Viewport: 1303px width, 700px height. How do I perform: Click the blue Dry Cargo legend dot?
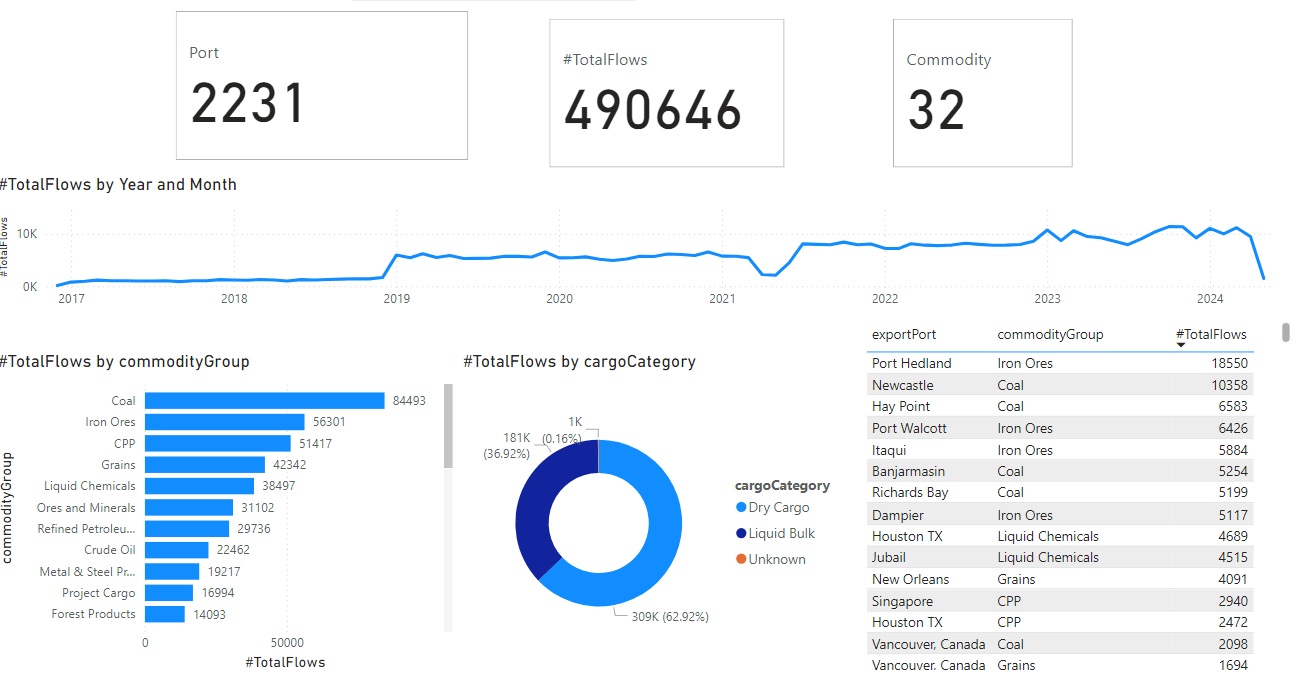pyautogui.click(x=741, y=508)
